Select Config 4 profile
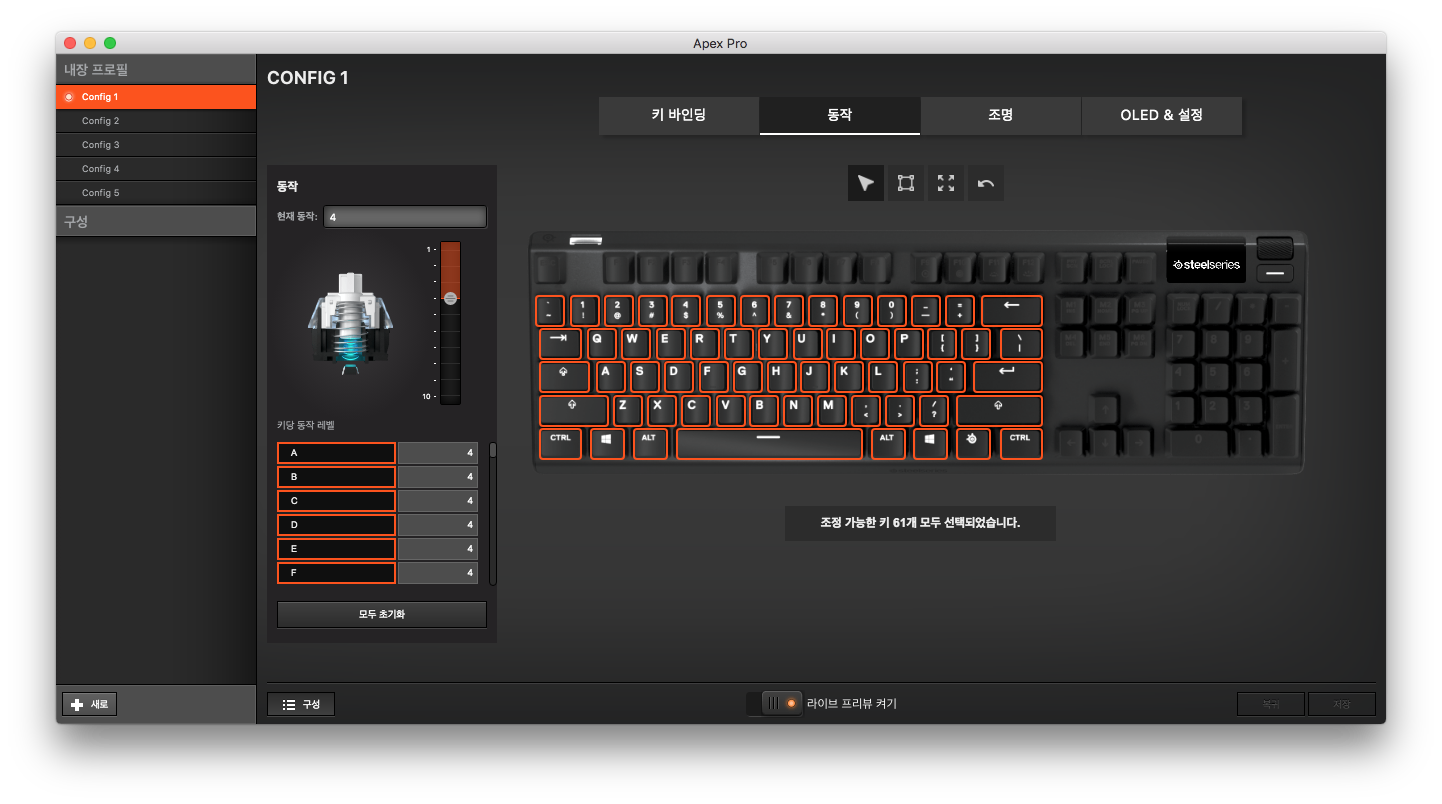This screenshot has width=1442, height=804. (156, 169)
